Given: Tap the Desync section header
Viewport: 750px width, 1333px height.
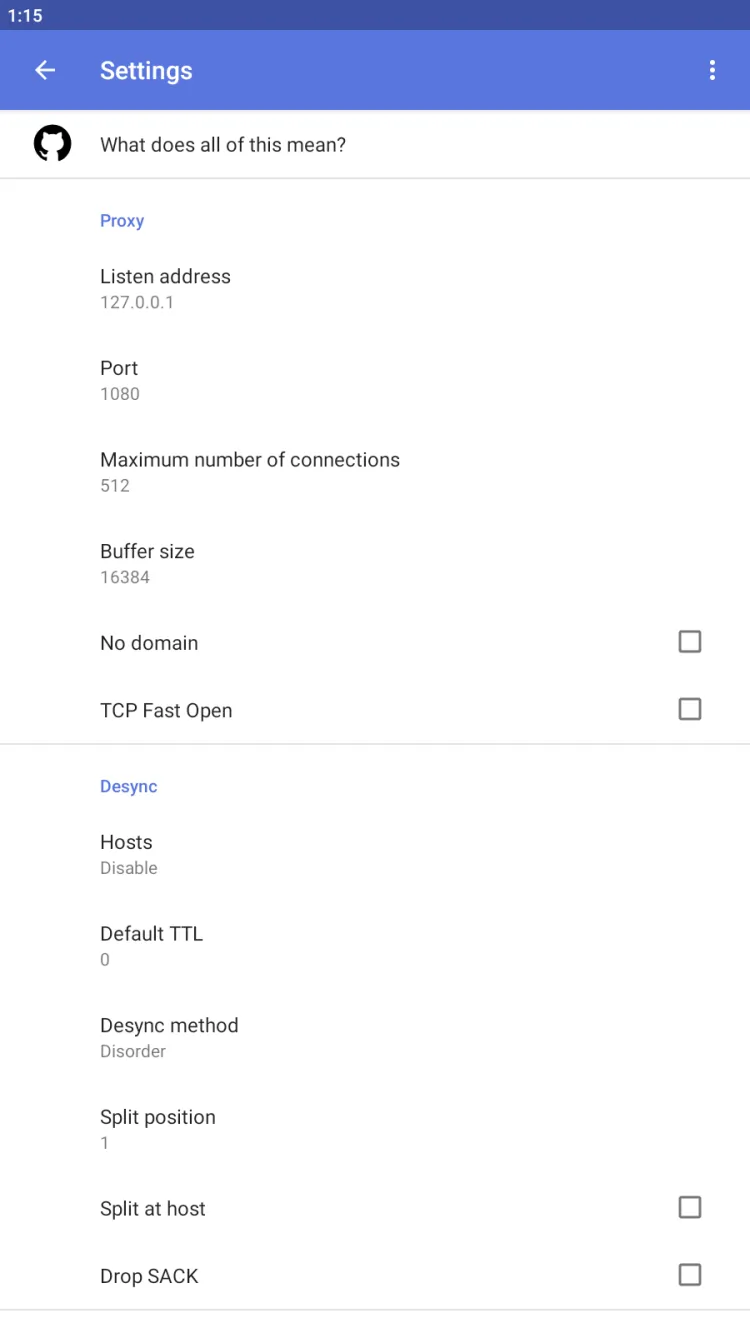Looking at the screenshot, I should [129, 787].
